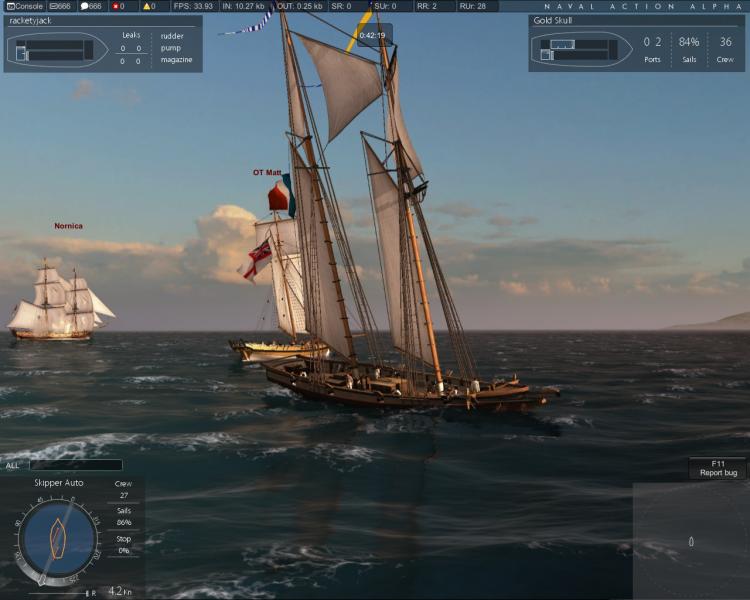
Task: Select the Stop 0% setting
Action: (x=124, y=544)
